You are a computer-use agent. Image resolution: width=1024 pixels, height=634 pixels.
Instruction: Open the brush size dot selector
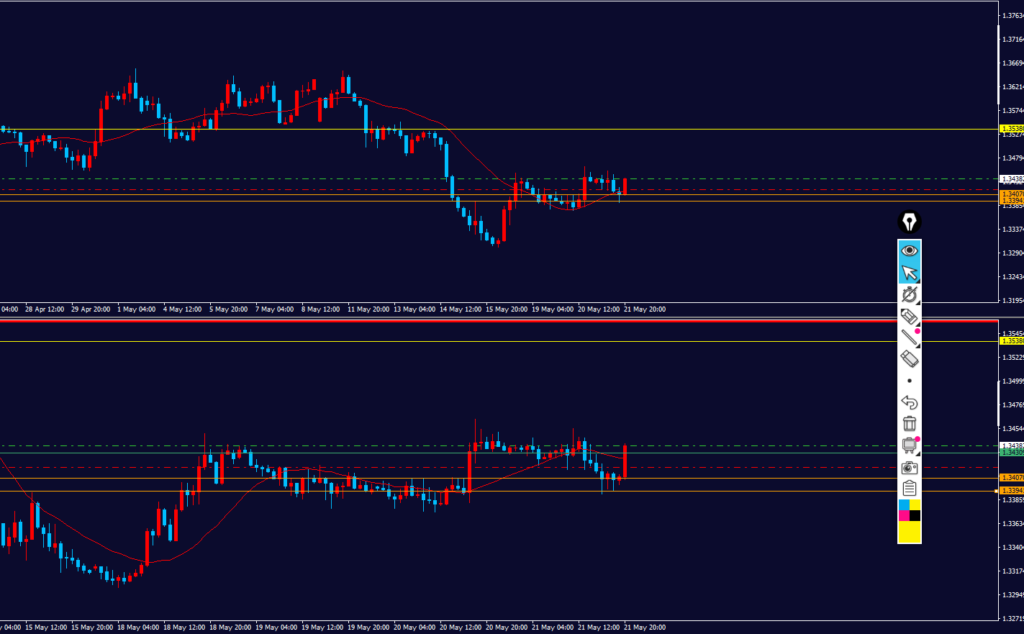[909, 381]
